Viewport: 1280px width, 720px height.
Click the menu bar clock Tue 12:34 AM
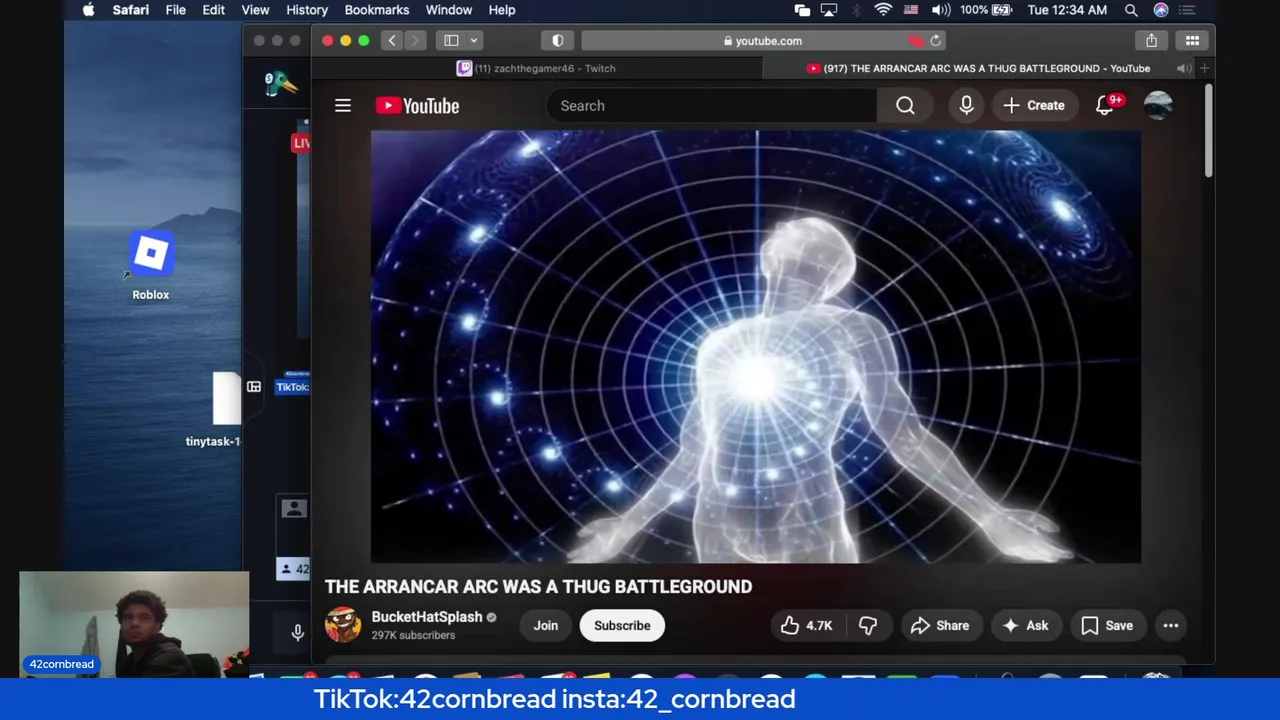point(1067,10)
